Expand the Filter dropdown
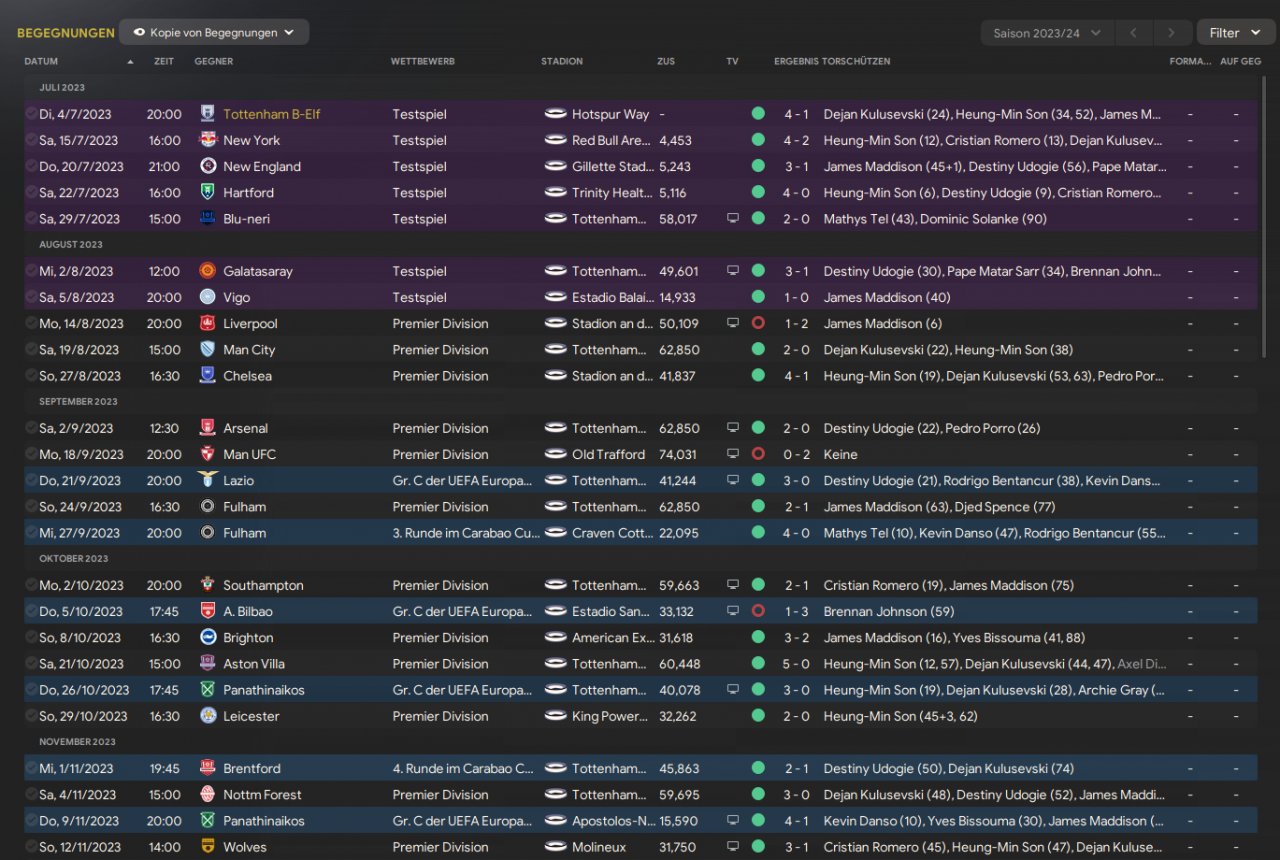Viewport: 1280px width, 860px height. click(x=1235, y=33)
